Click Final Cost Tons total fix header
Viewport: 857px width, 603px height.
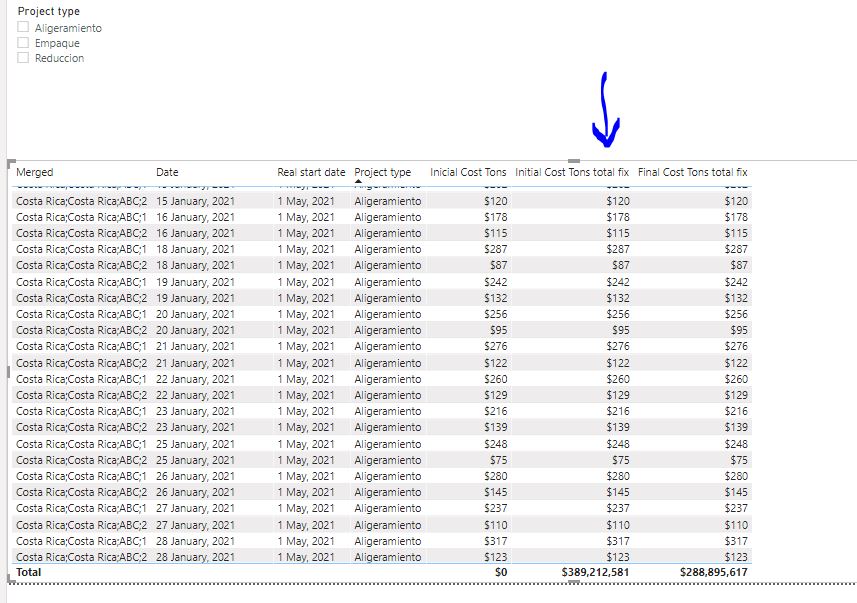692,172
